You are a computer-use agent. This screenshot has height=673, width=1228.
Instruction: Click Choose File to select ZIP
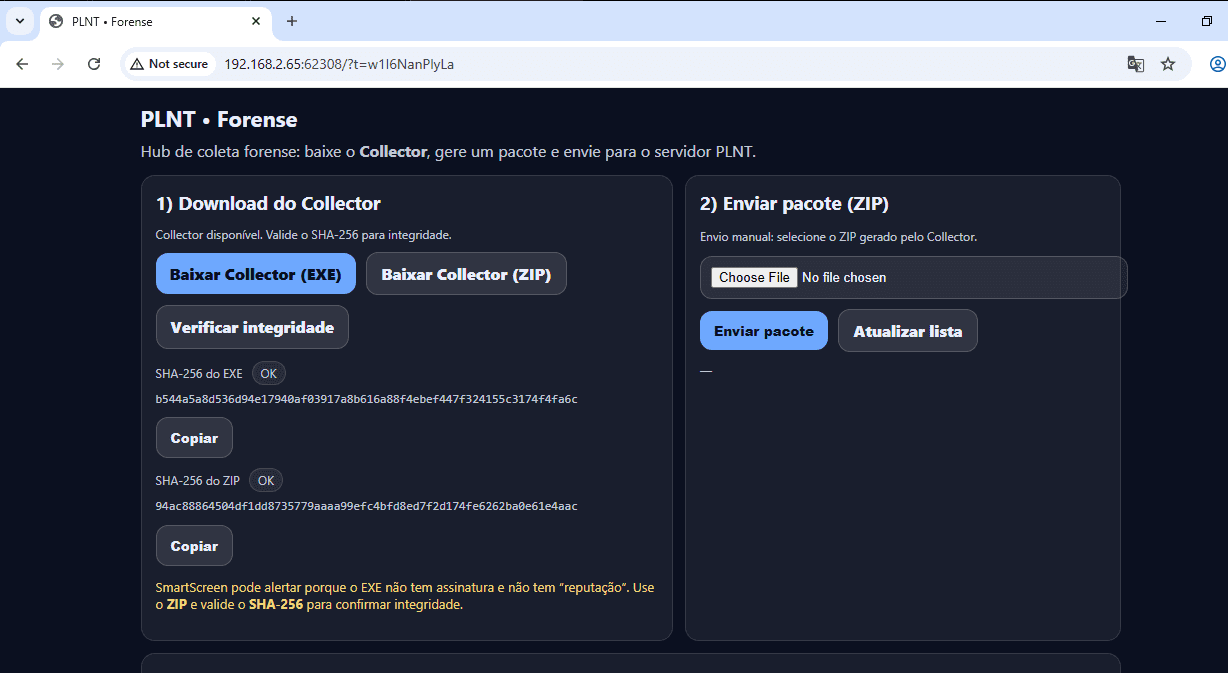point(754,277)
